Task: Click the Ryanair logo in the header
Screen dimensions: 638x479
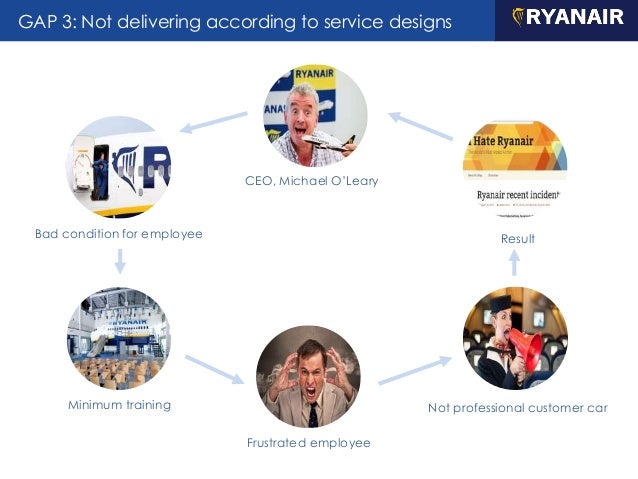Action: tap(568, 17)
